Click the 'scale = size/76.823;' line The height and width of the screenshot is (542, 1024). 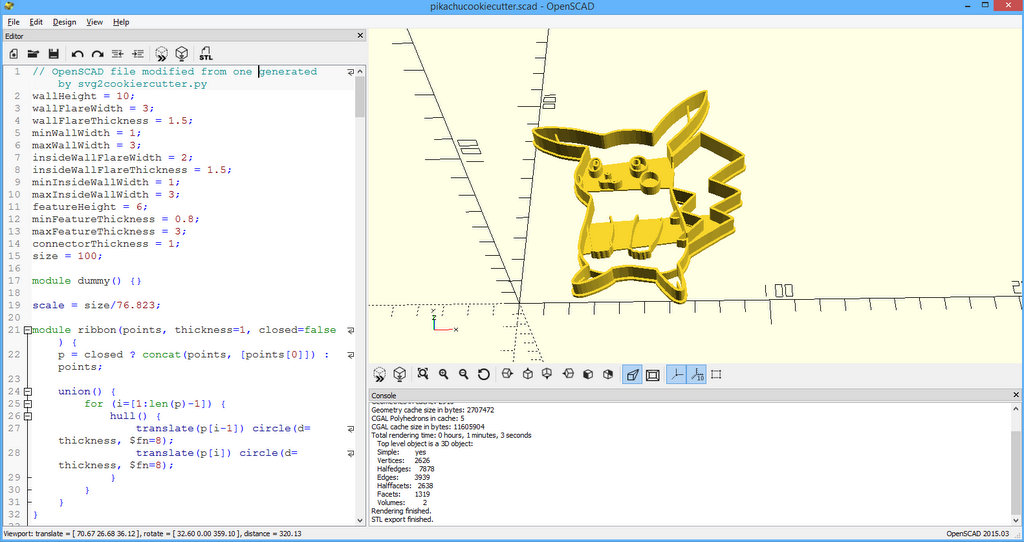[97, 306]
